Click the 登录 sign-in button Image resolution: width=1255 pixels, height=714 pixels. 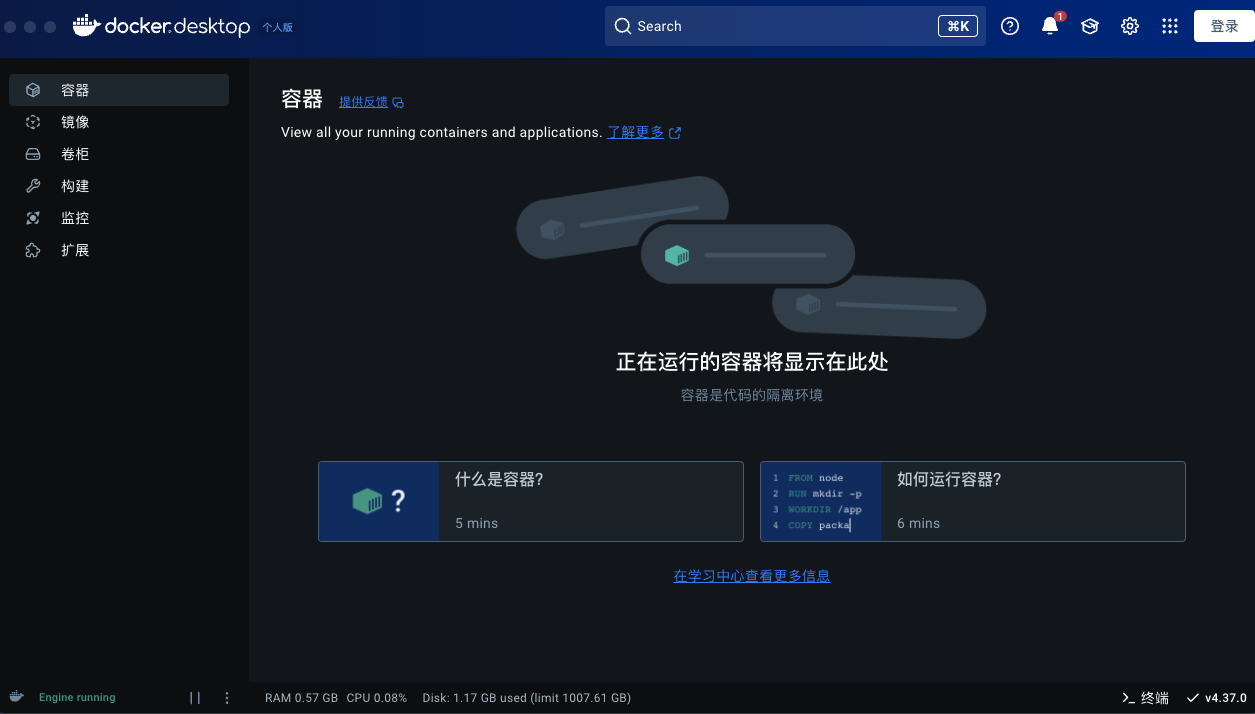click(x=1224, y=27)
